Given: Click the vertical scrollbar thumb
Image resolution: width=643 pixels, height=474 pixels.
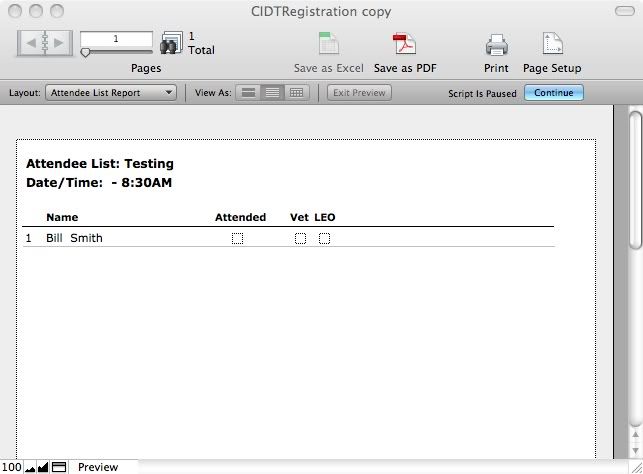Looking at the screenshot, I should pos(636,180).
